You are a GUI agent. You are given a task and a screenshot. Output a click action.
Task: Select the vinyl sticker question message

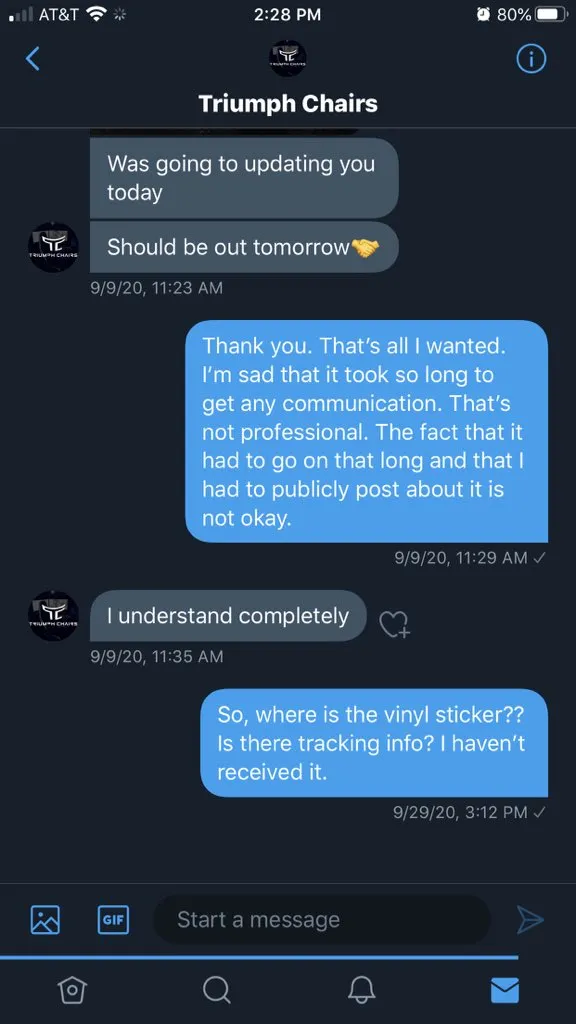coord(374,743)
